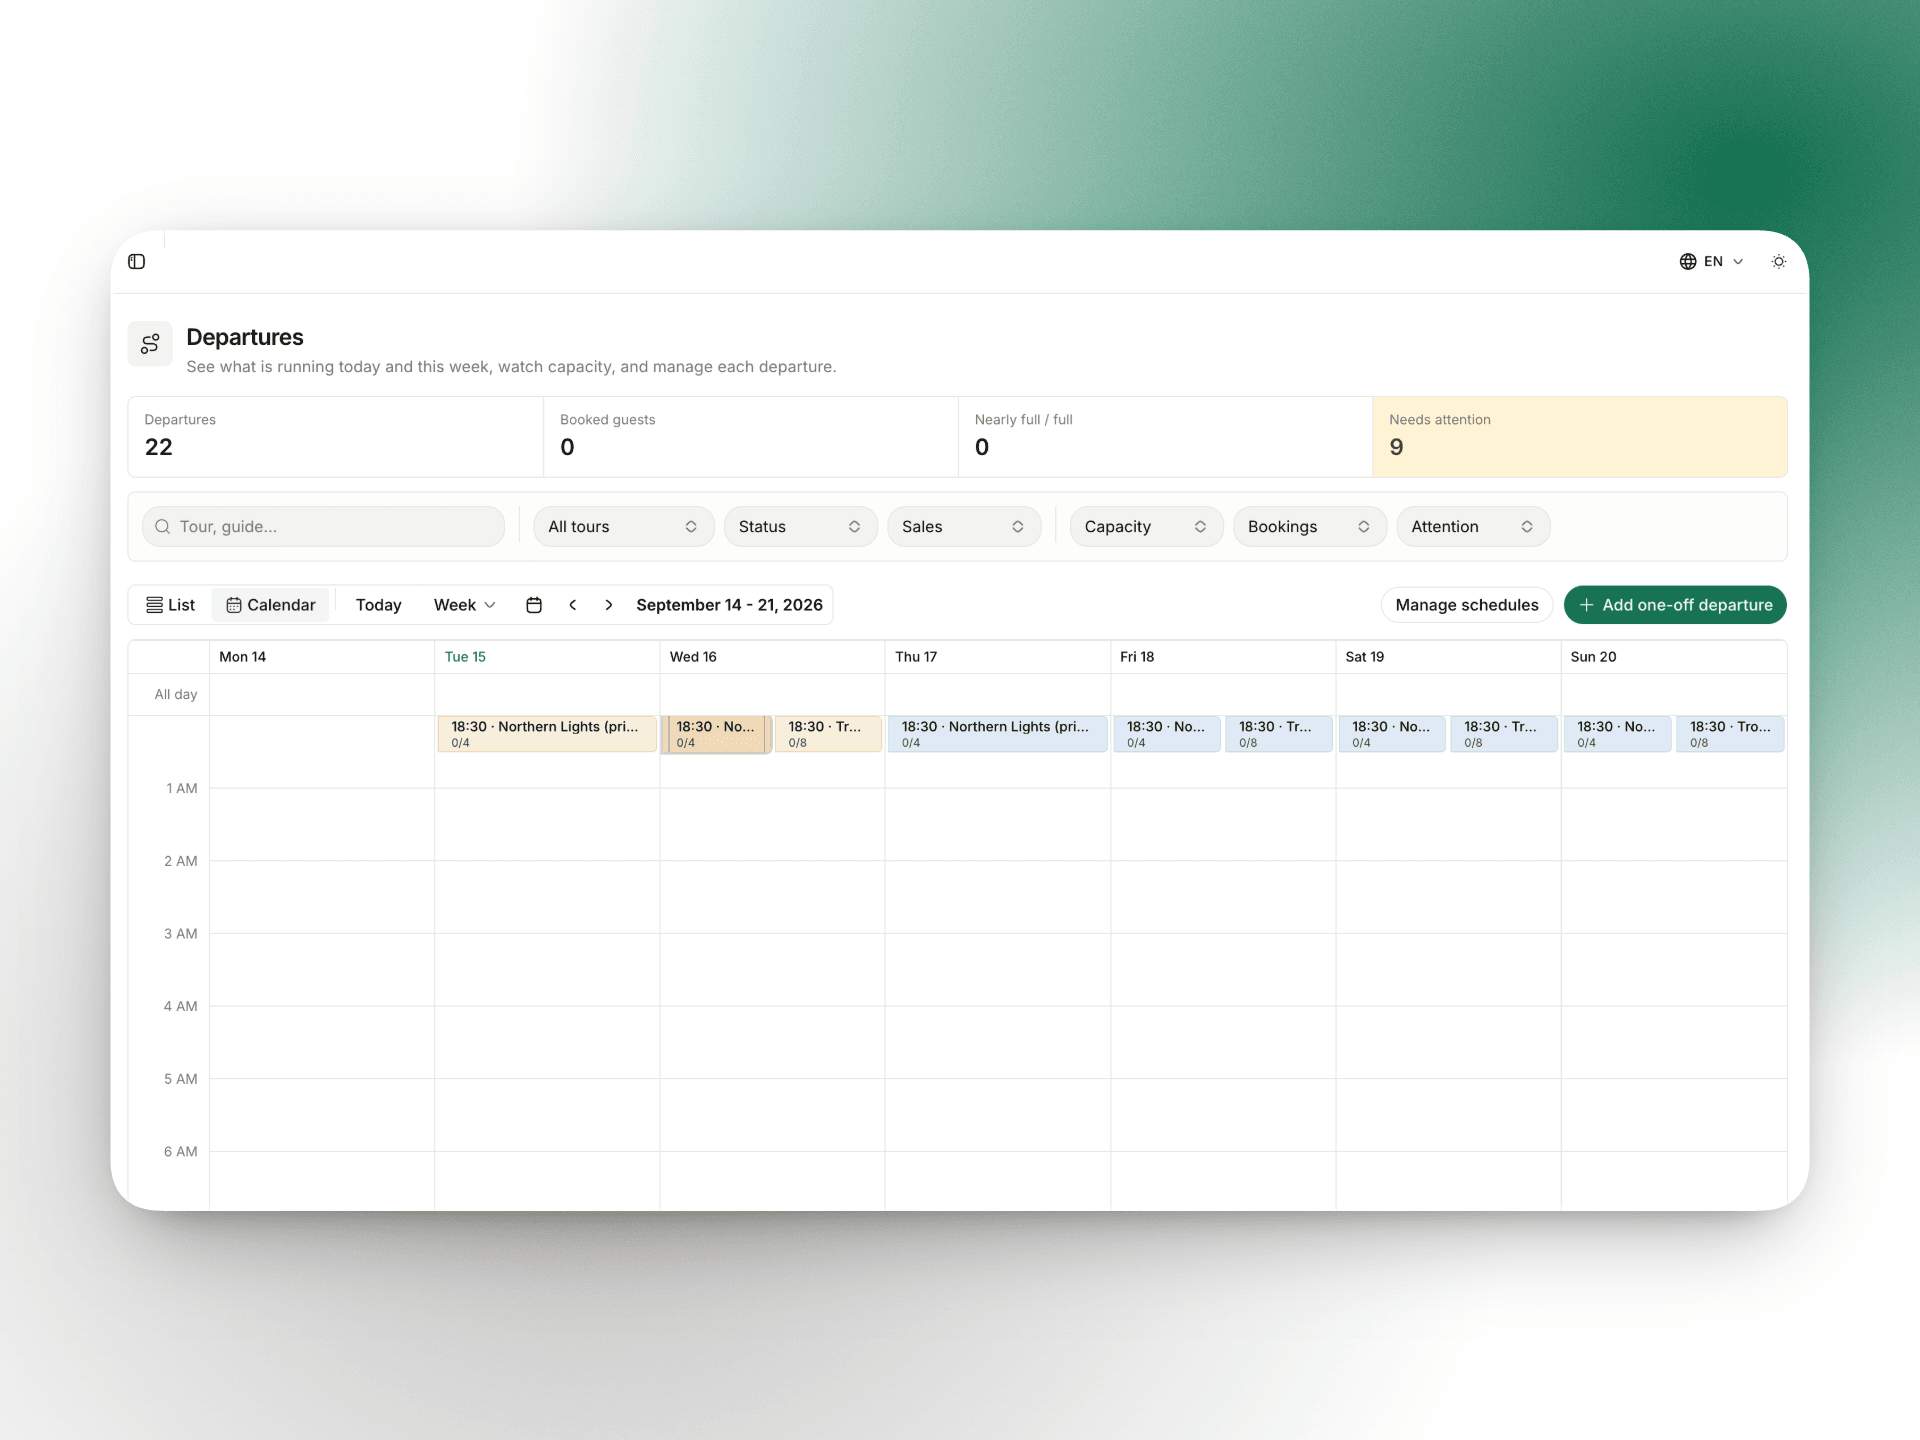Open the Bookings filter dropdown
Viewport: 1920px width, 1440px height.
[x=1310, y=527]
